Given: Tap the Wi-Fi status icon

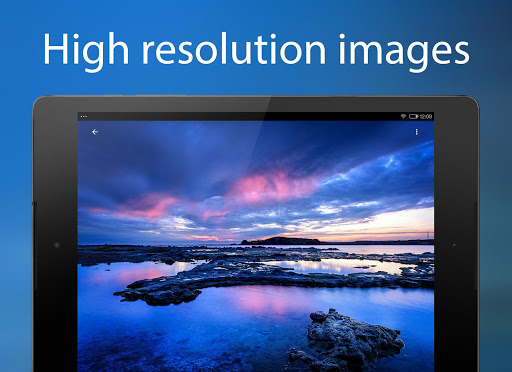Looking at the screenshot, I should point(403,116).
